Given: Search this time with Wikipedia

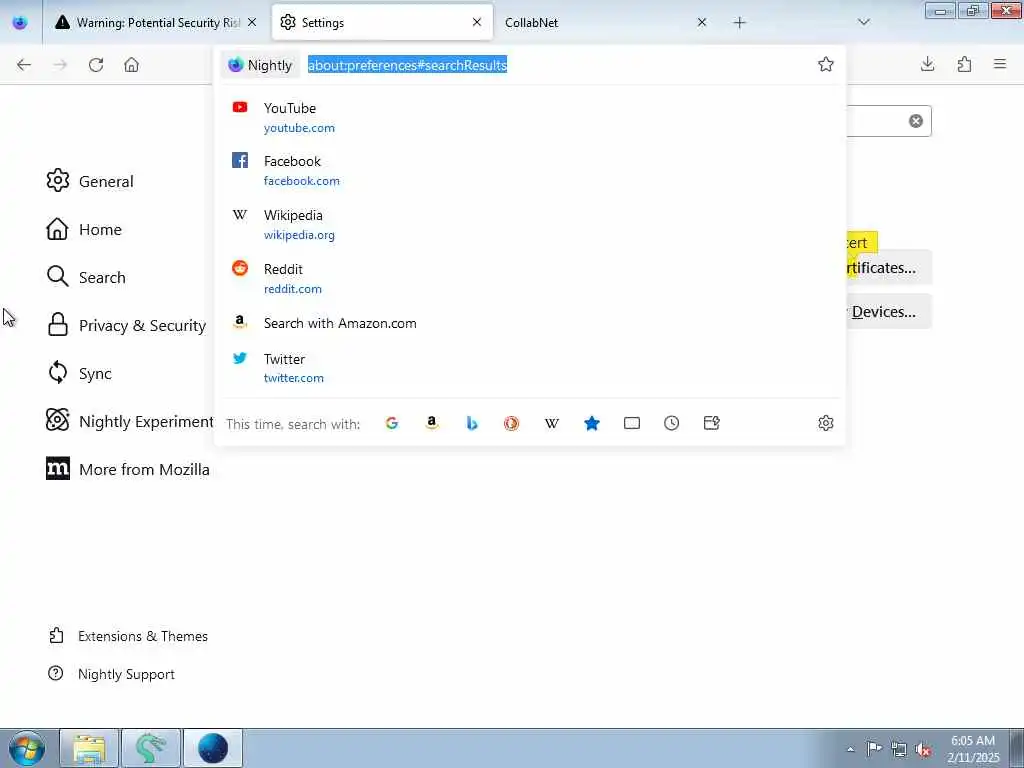Looking at the screenshot, I should [x=552, y=423].
